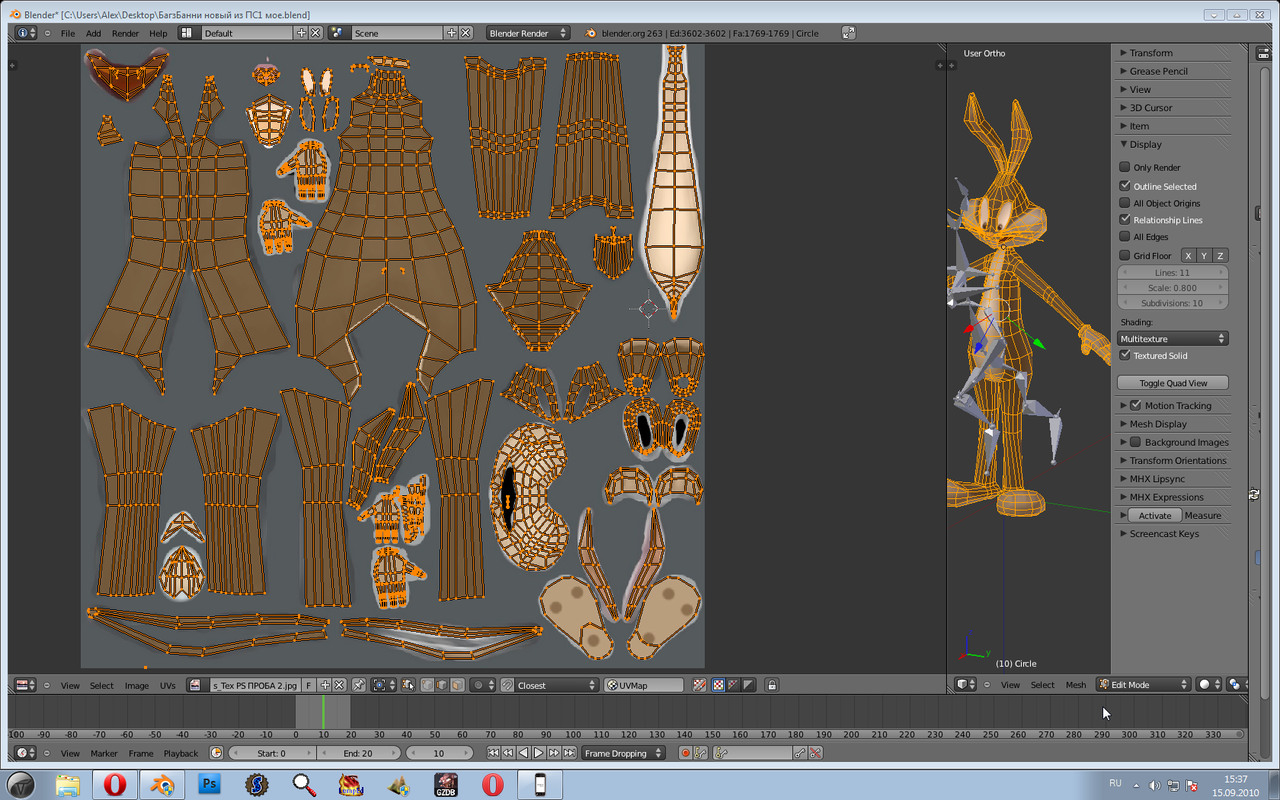Screen dimensions: 1280x800
Task: Add a new scene with the plus icon
Action: pos(451,33)
